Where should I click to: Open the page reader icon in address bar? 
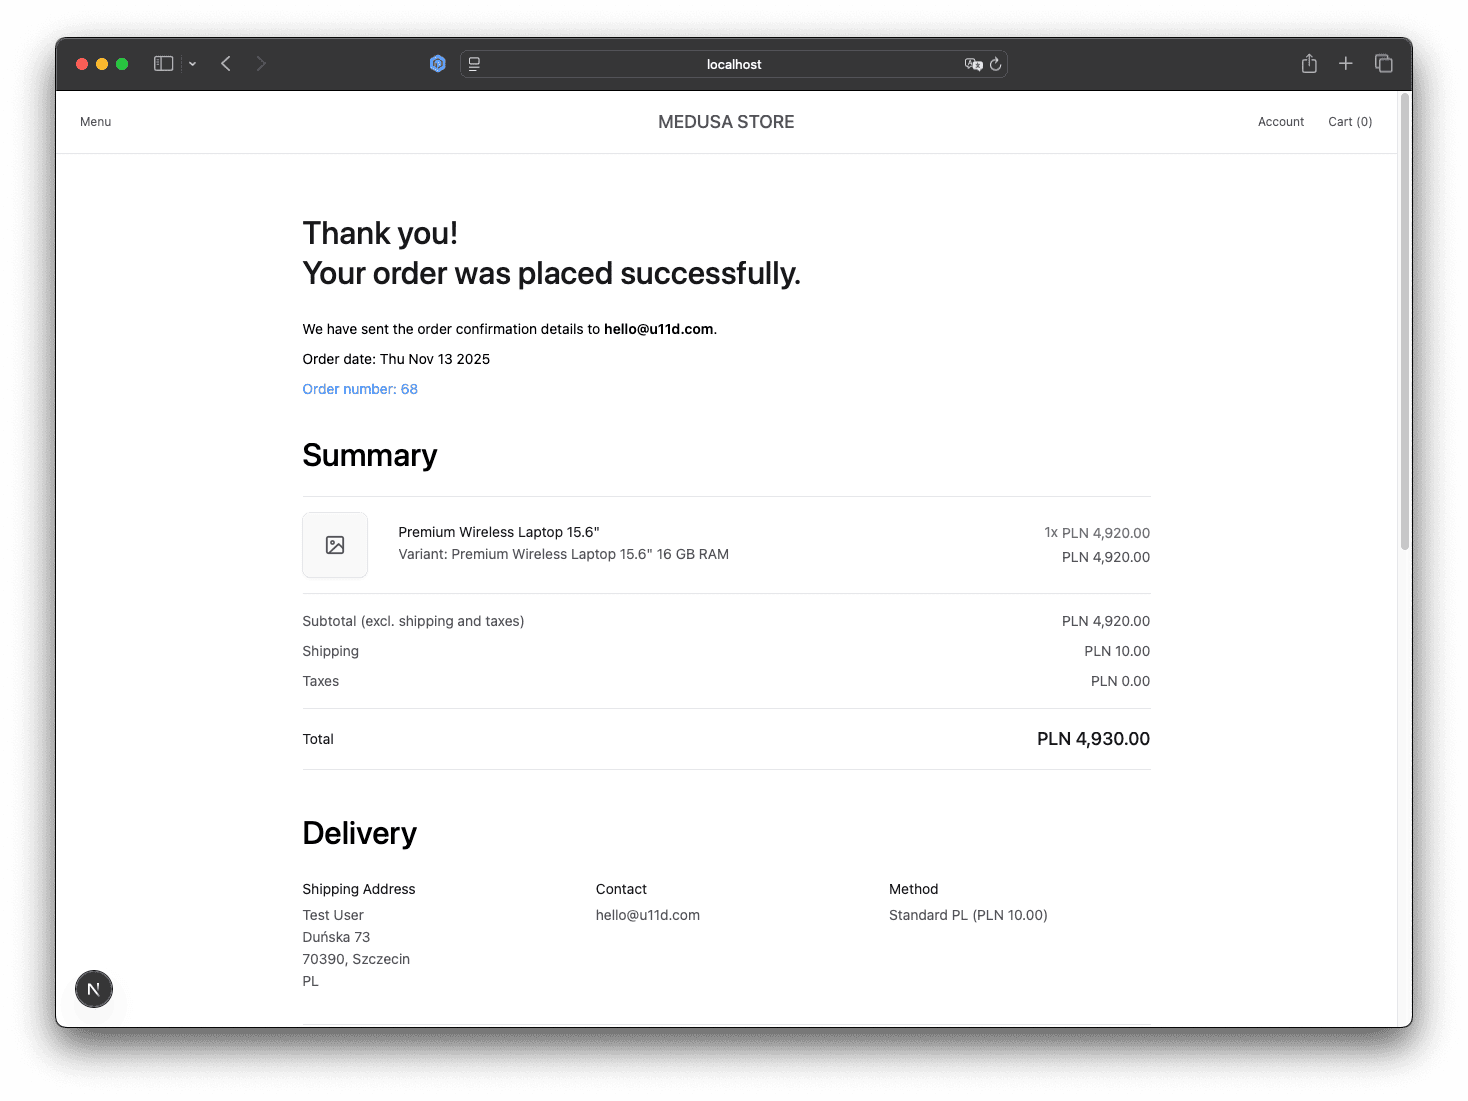point(475,64)
